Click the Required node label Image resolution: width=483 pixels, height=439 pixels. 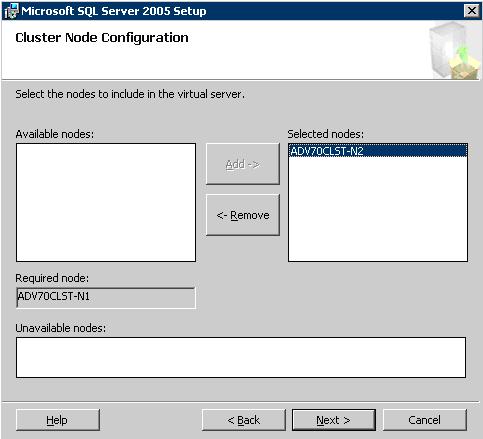(x=52, y=278)
